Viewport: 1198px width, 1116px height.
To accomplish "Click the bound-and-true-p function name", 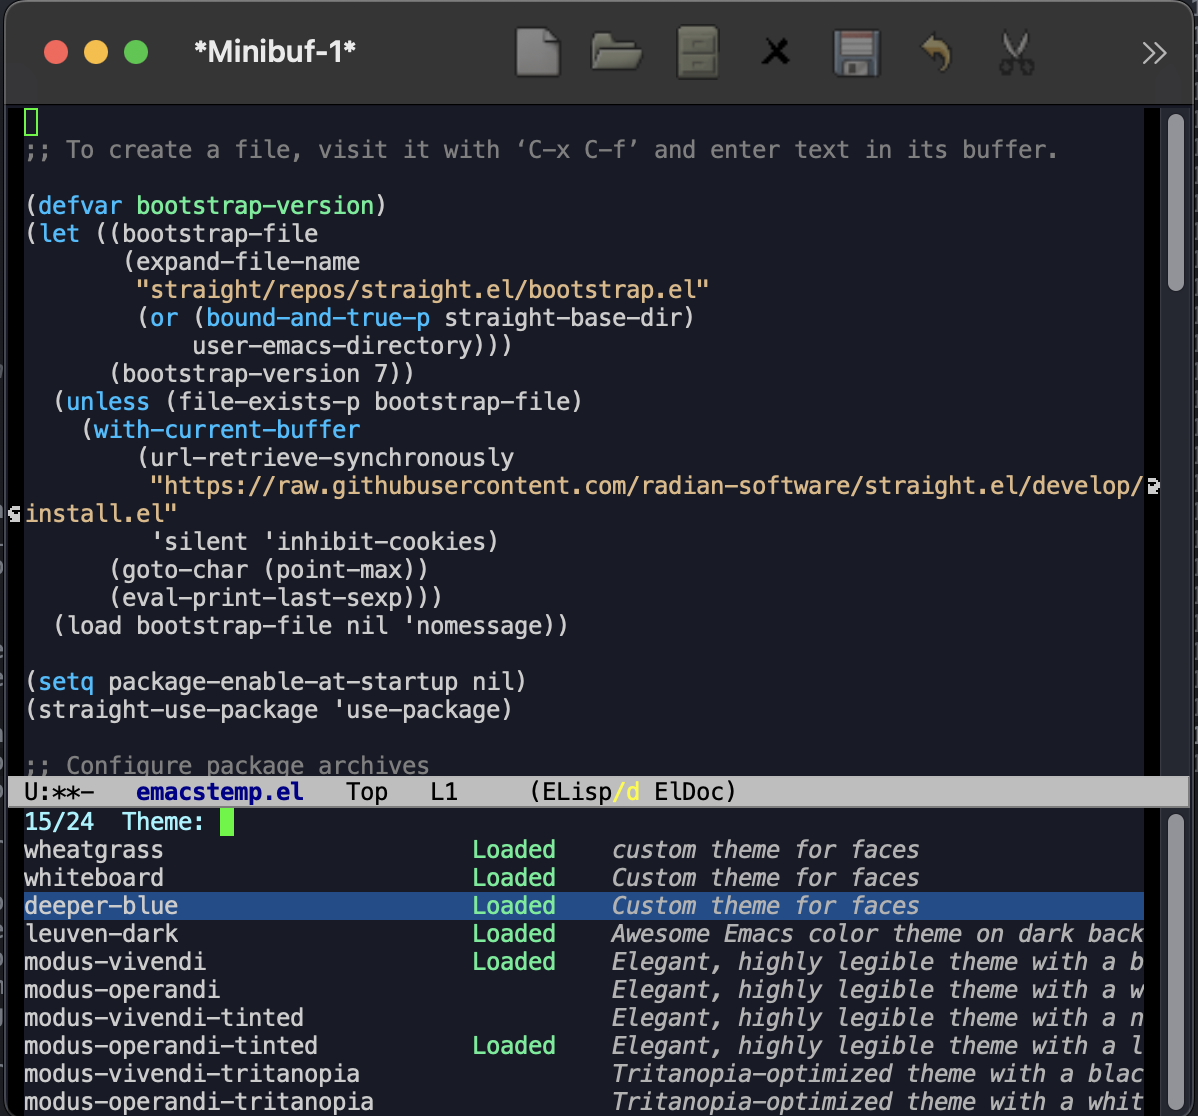I will coord(318,318).
